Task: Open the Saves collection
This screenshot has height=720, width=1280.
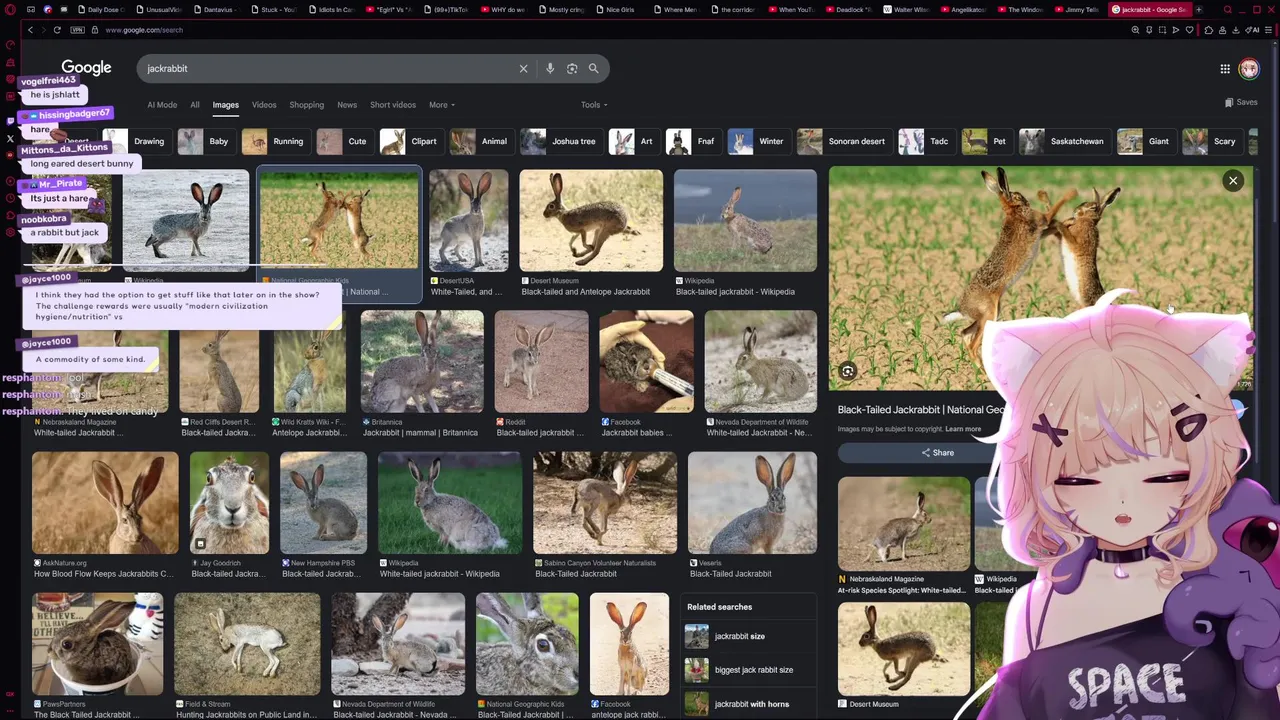Action: 1241,102
